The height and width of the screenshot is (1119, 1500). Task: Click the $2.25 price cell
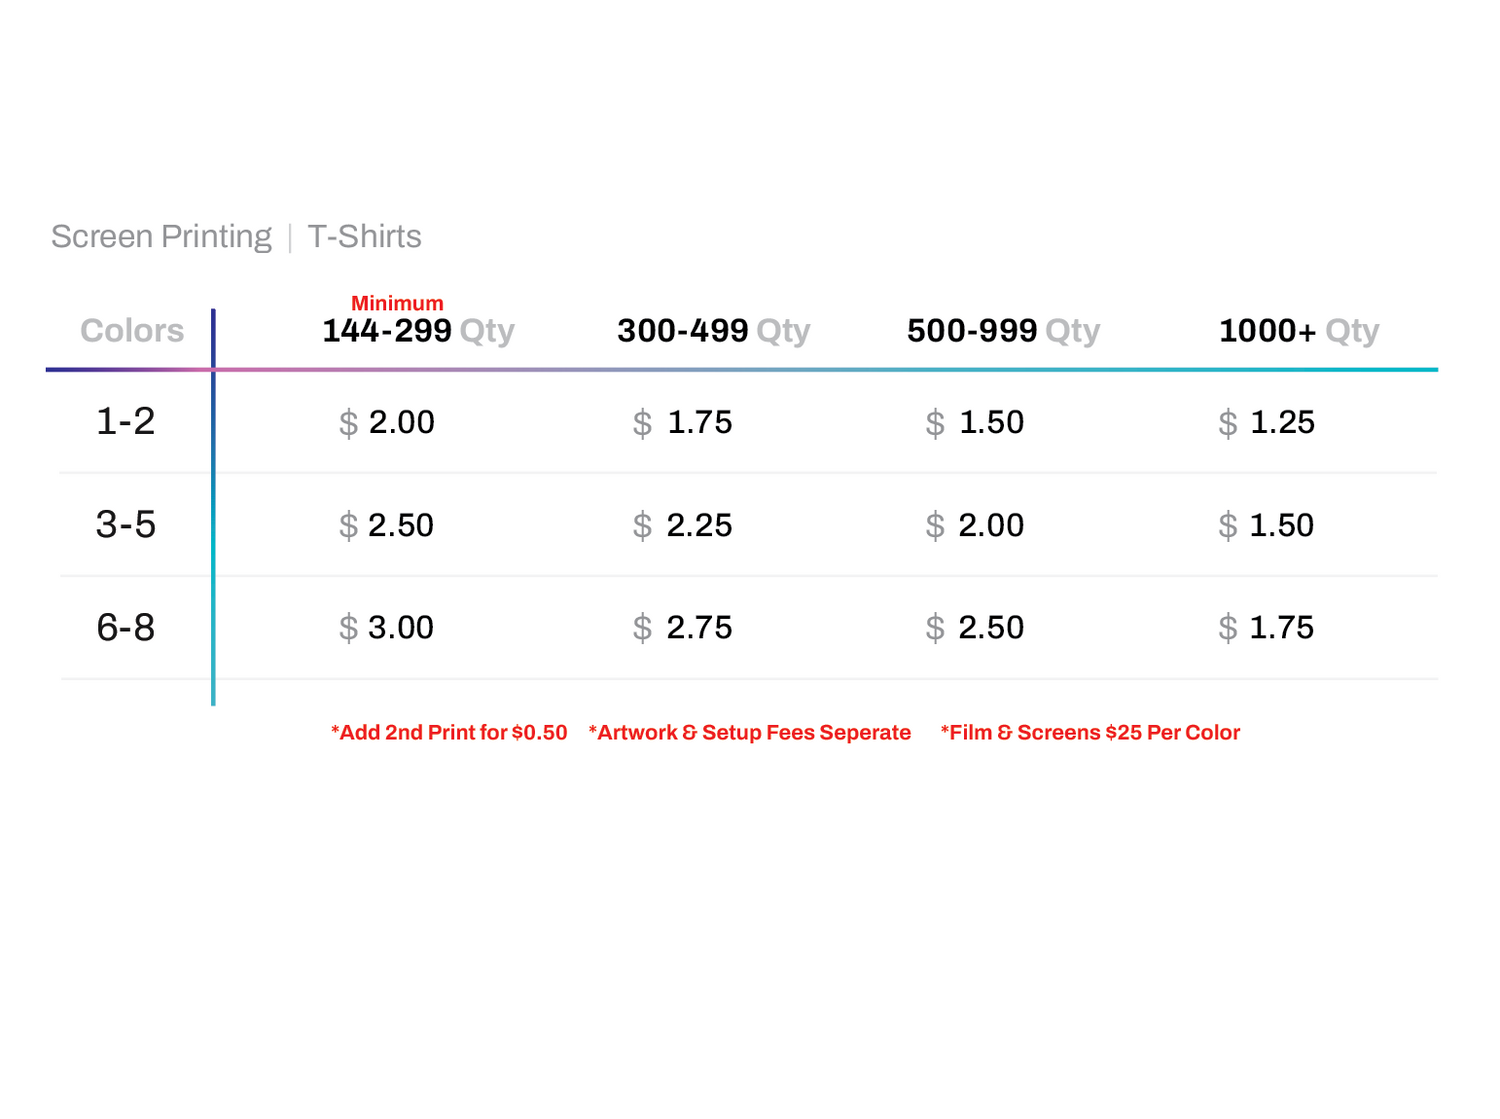[x=683, y=526]
